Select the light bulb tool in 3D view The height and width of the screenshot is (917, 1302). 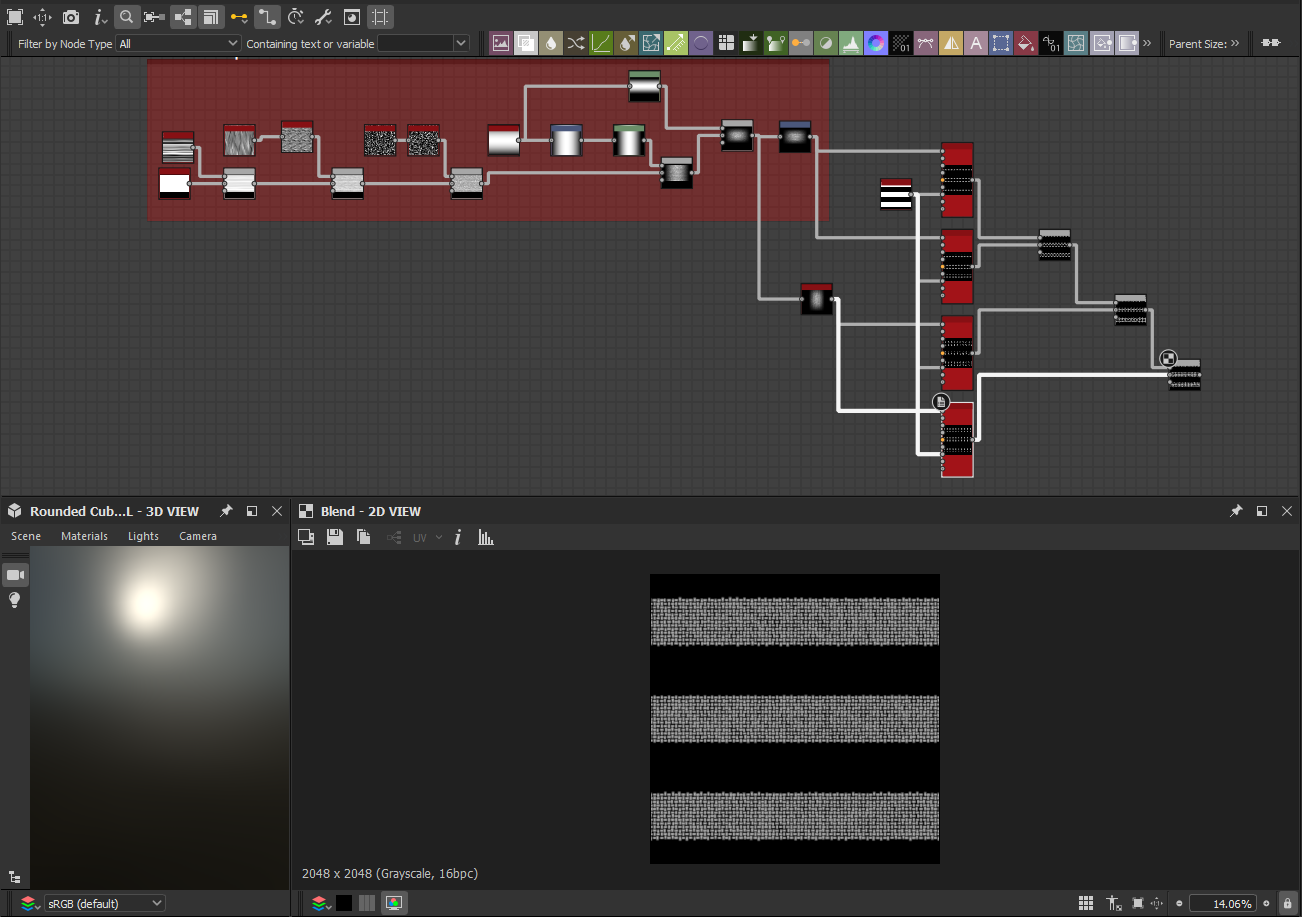coord(15,600)
